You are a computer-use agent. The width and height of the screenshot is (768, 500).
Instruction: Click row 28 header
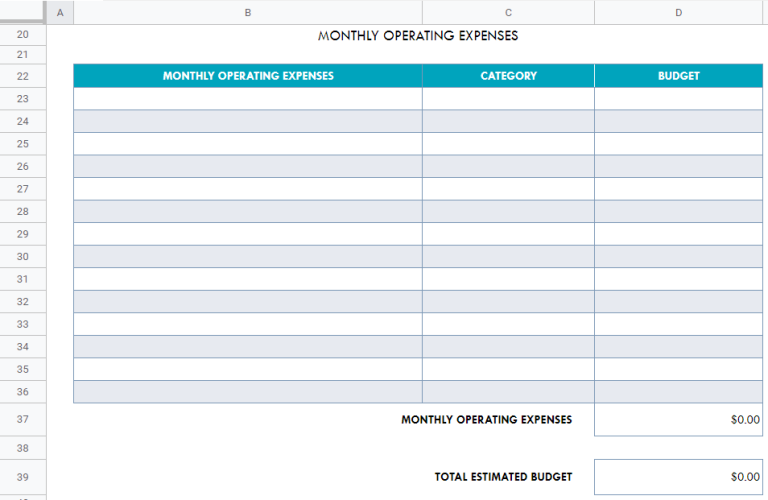(x=23, y=212)
